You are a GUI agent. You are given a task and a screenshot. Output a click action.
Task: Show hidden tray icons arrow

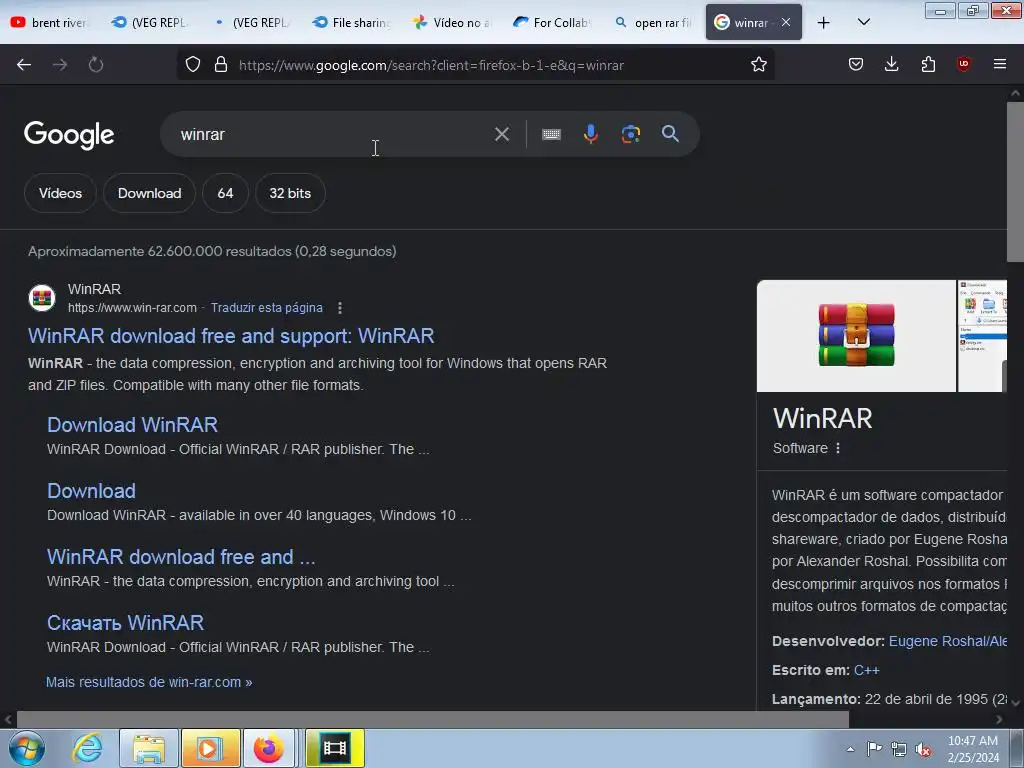(x=850, y=749)
